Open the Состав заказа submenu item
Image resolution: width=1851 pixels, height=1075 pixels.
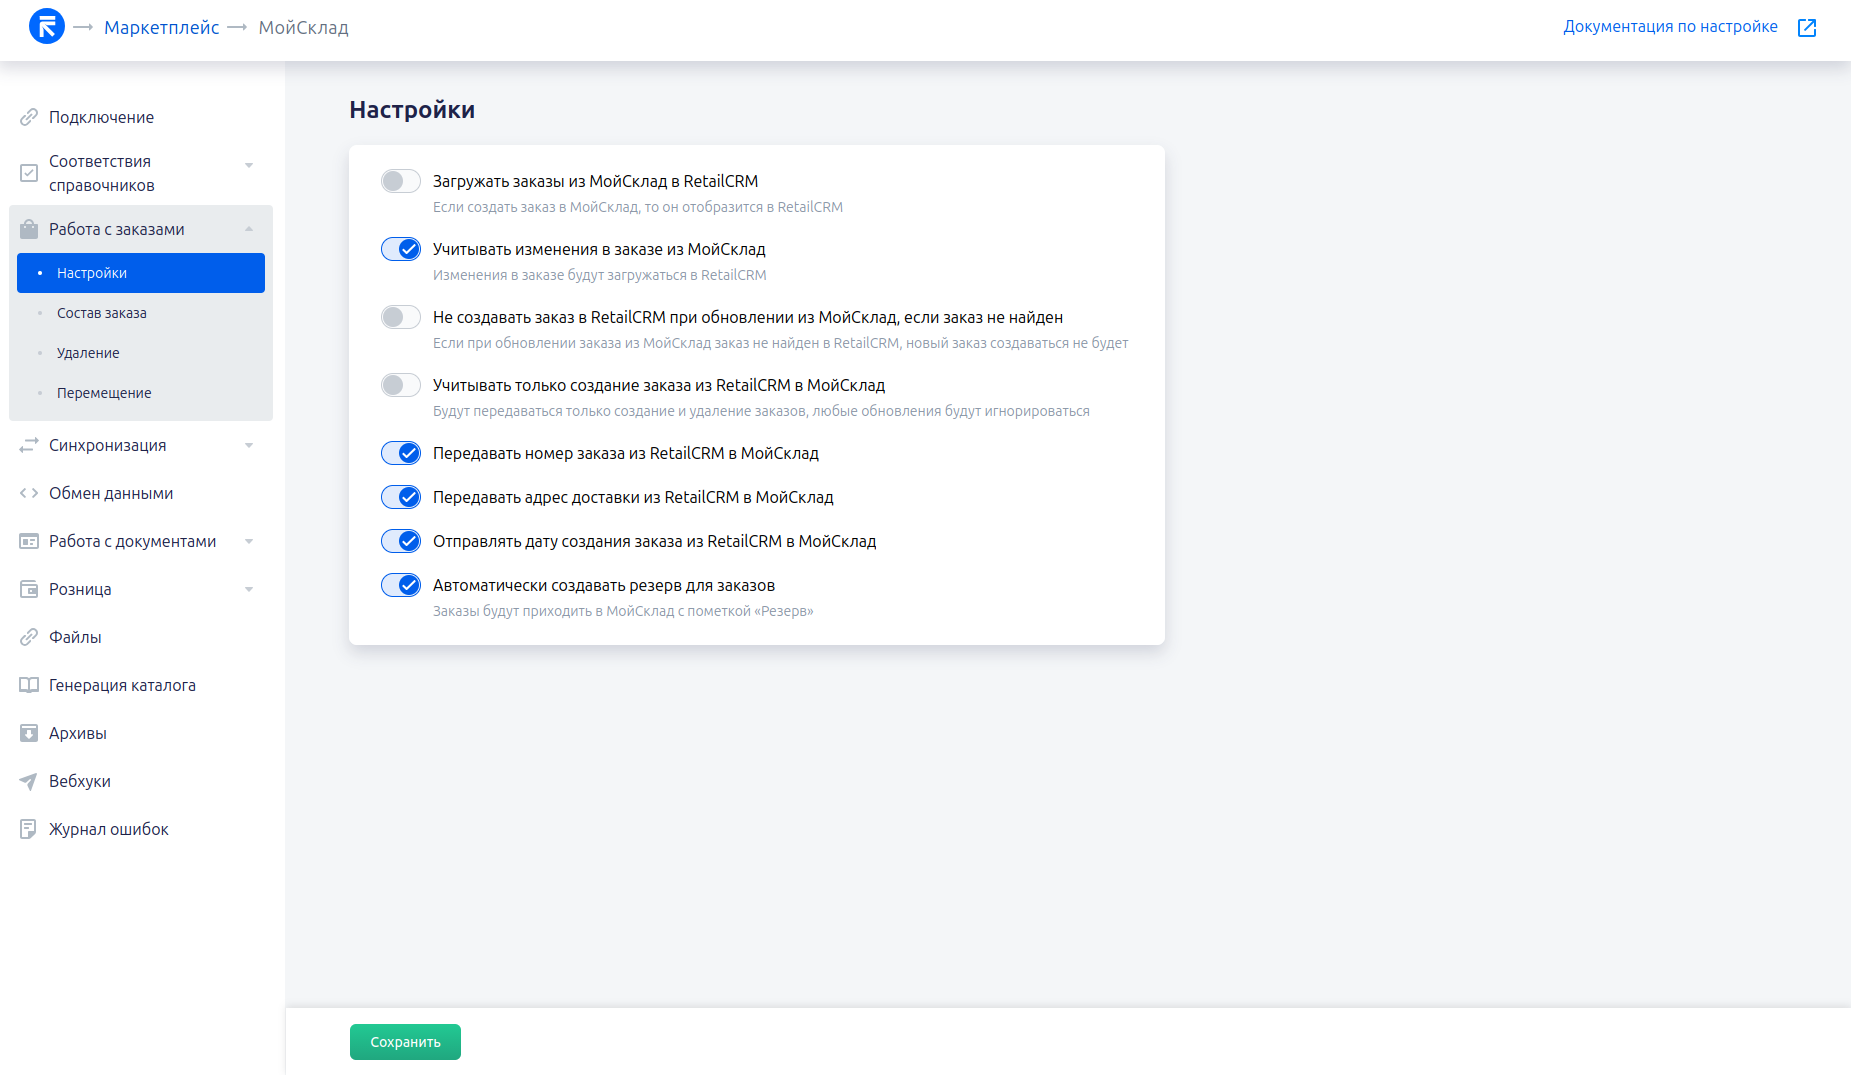[102, 313]
